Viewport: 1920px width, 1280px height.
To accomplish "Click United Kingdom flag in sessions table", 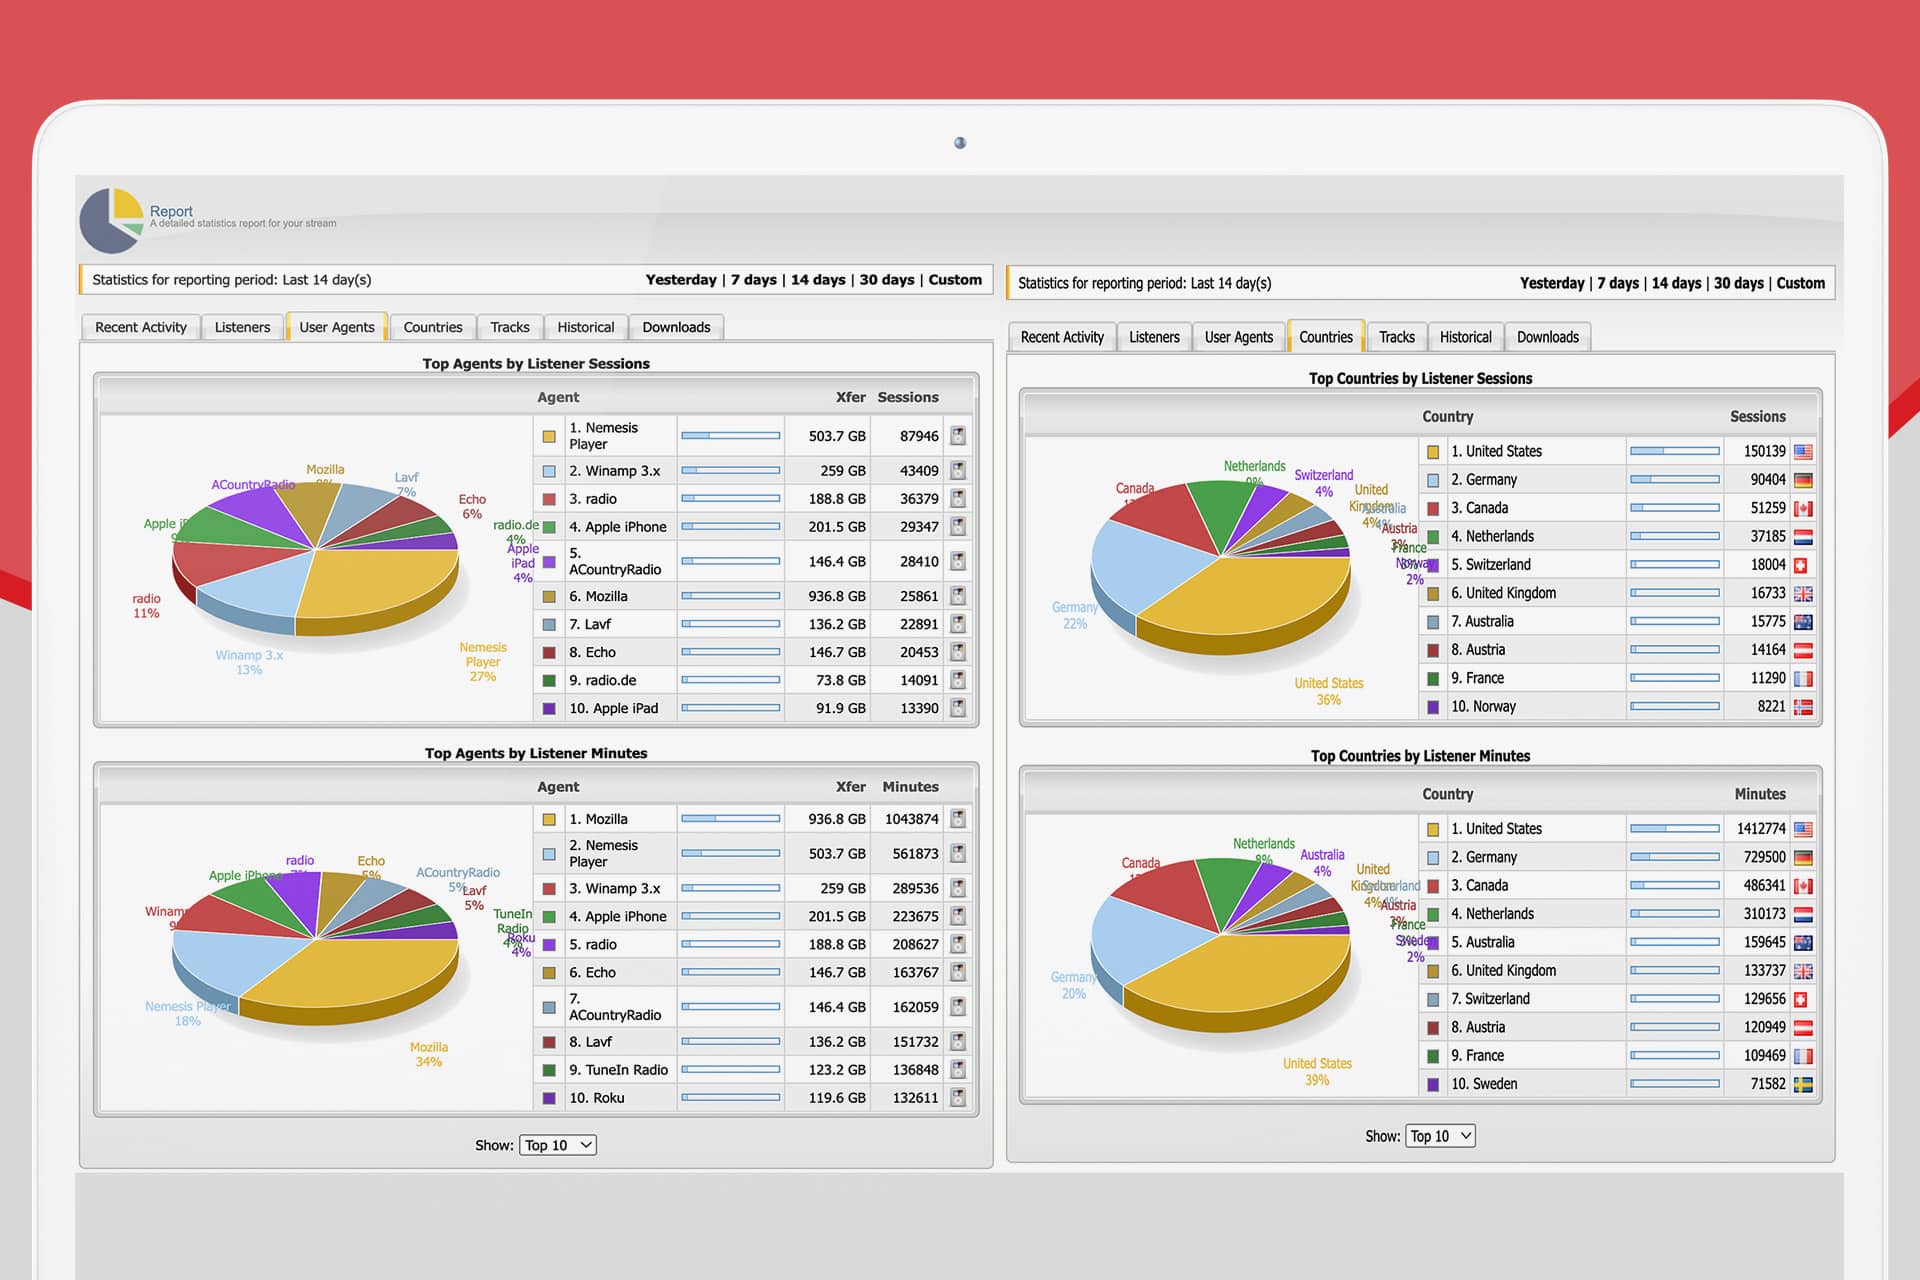I will (x=1803, y=593).
